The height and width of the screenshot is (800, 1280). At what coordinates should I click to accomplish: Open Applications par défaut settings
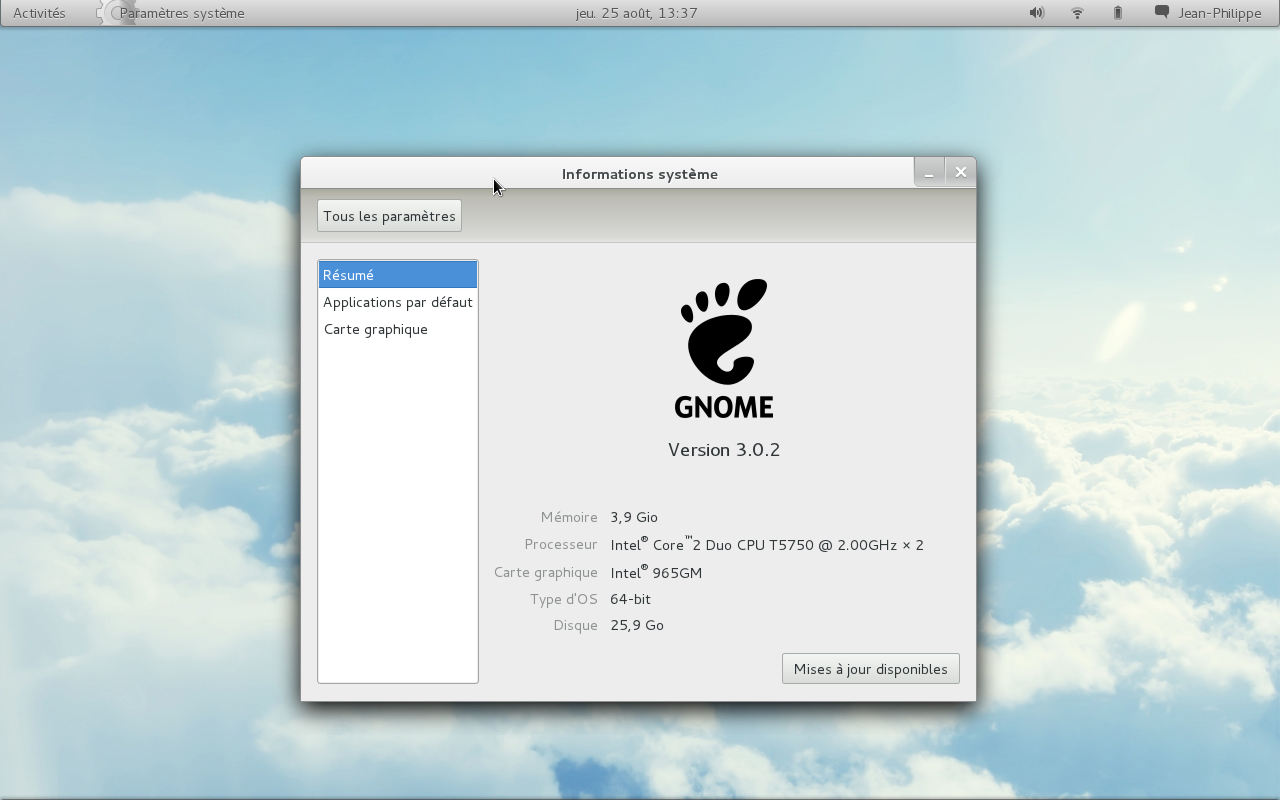[x=397, y=302]
